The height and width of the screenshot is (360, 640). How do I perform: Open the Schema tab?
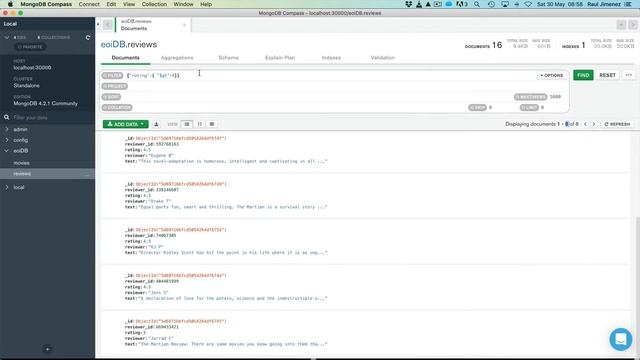(228, 58)
